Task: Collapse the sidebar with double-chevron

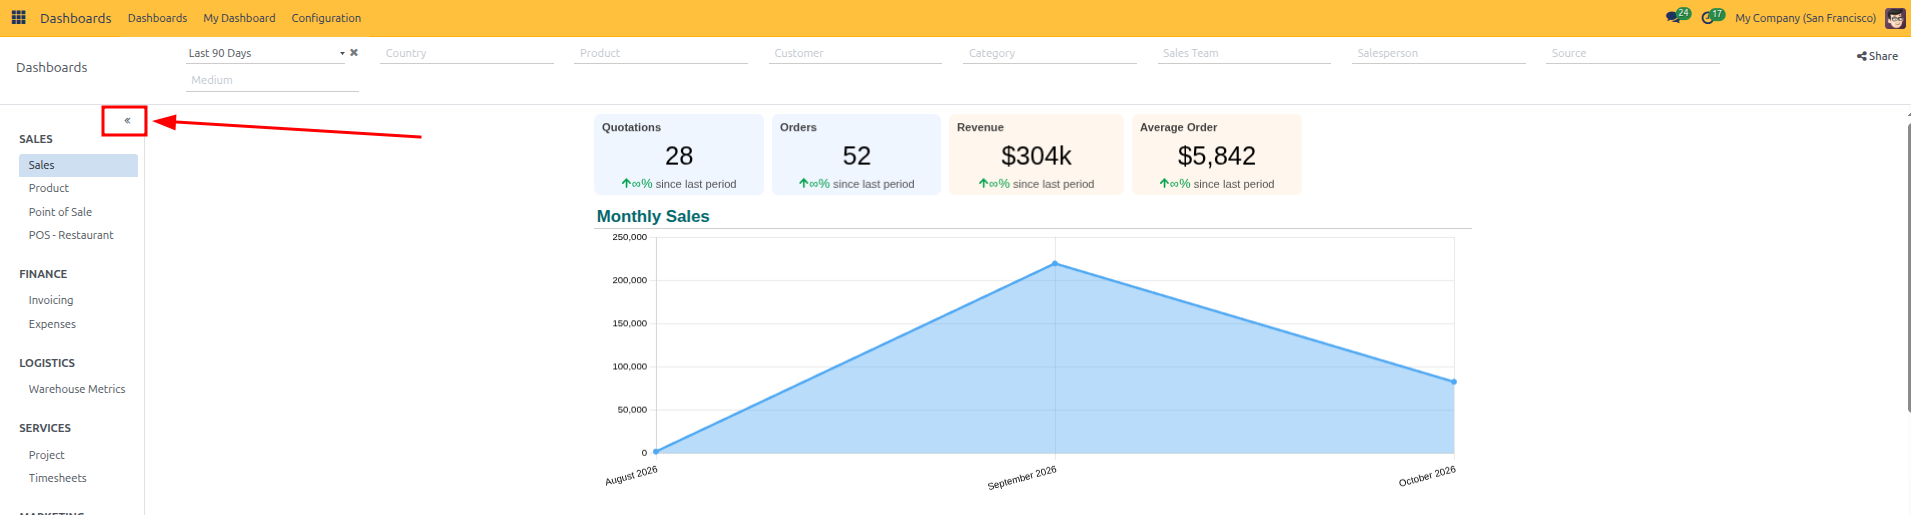Action: [x=127, y=121]
